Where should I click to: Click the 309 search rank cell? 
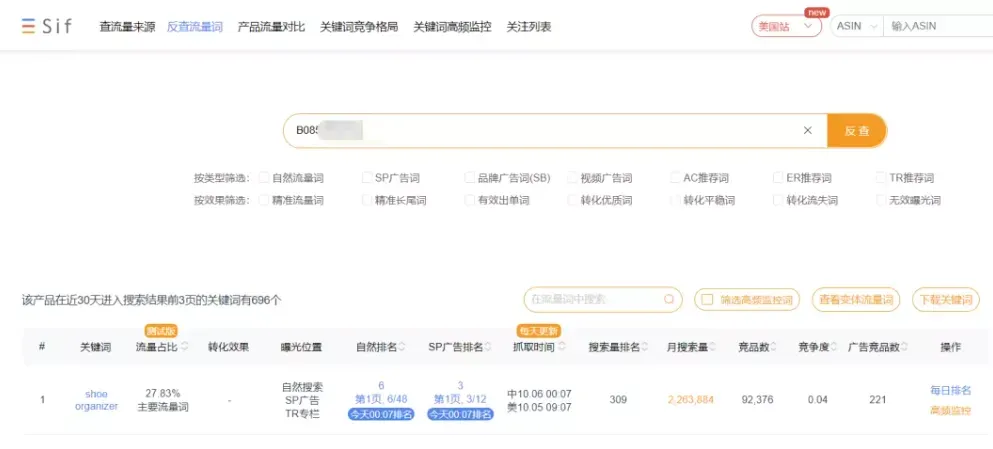[x=617, y=400]
